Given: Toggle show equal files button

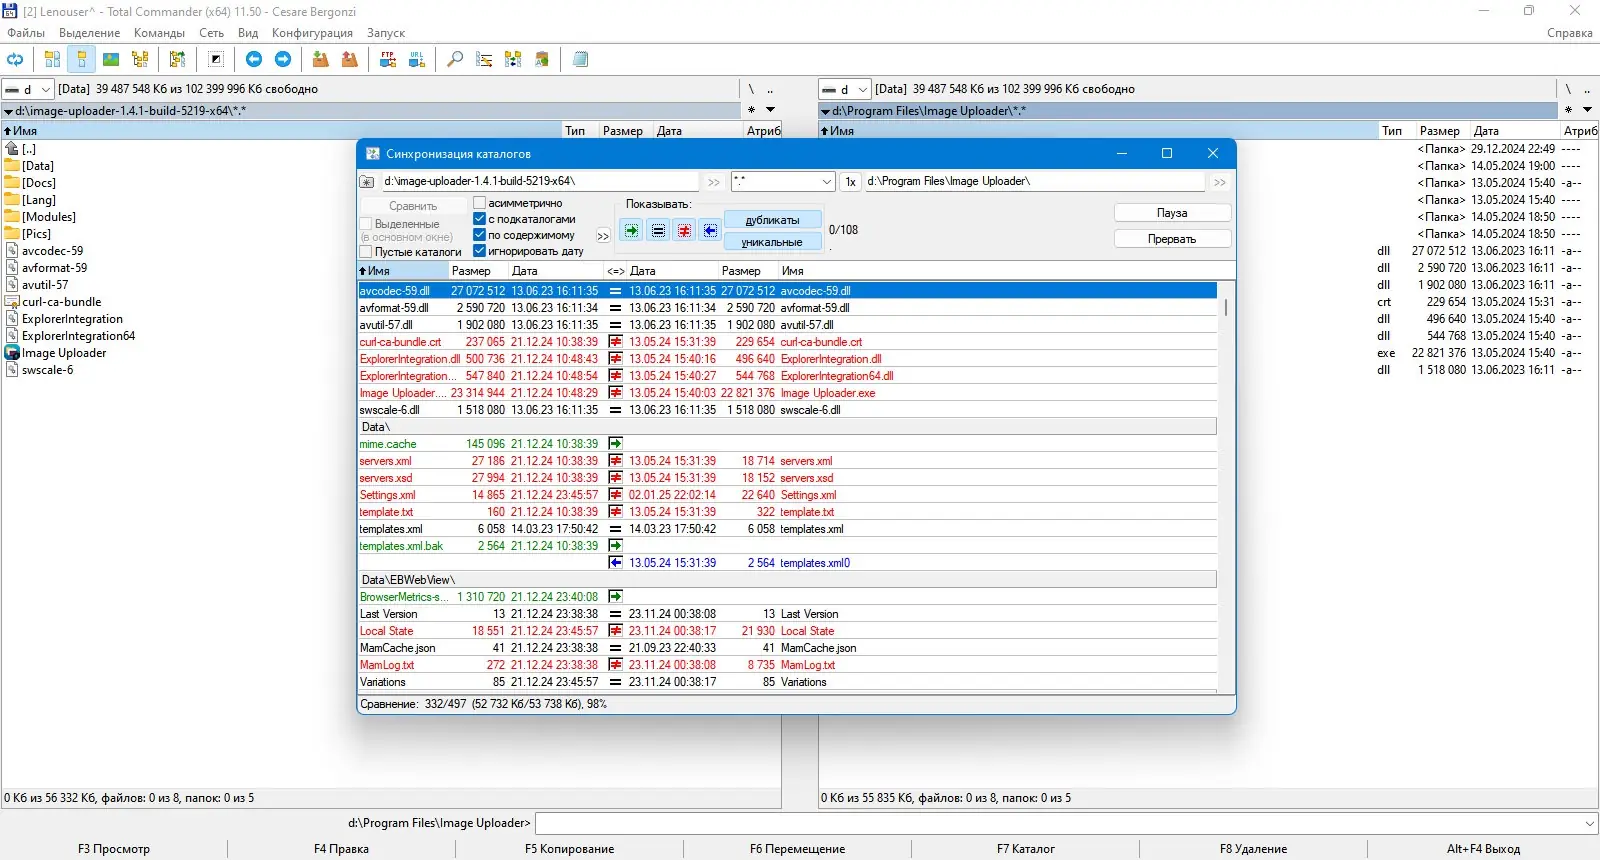Looking at the screenshot, I should (x=658, y=231).
